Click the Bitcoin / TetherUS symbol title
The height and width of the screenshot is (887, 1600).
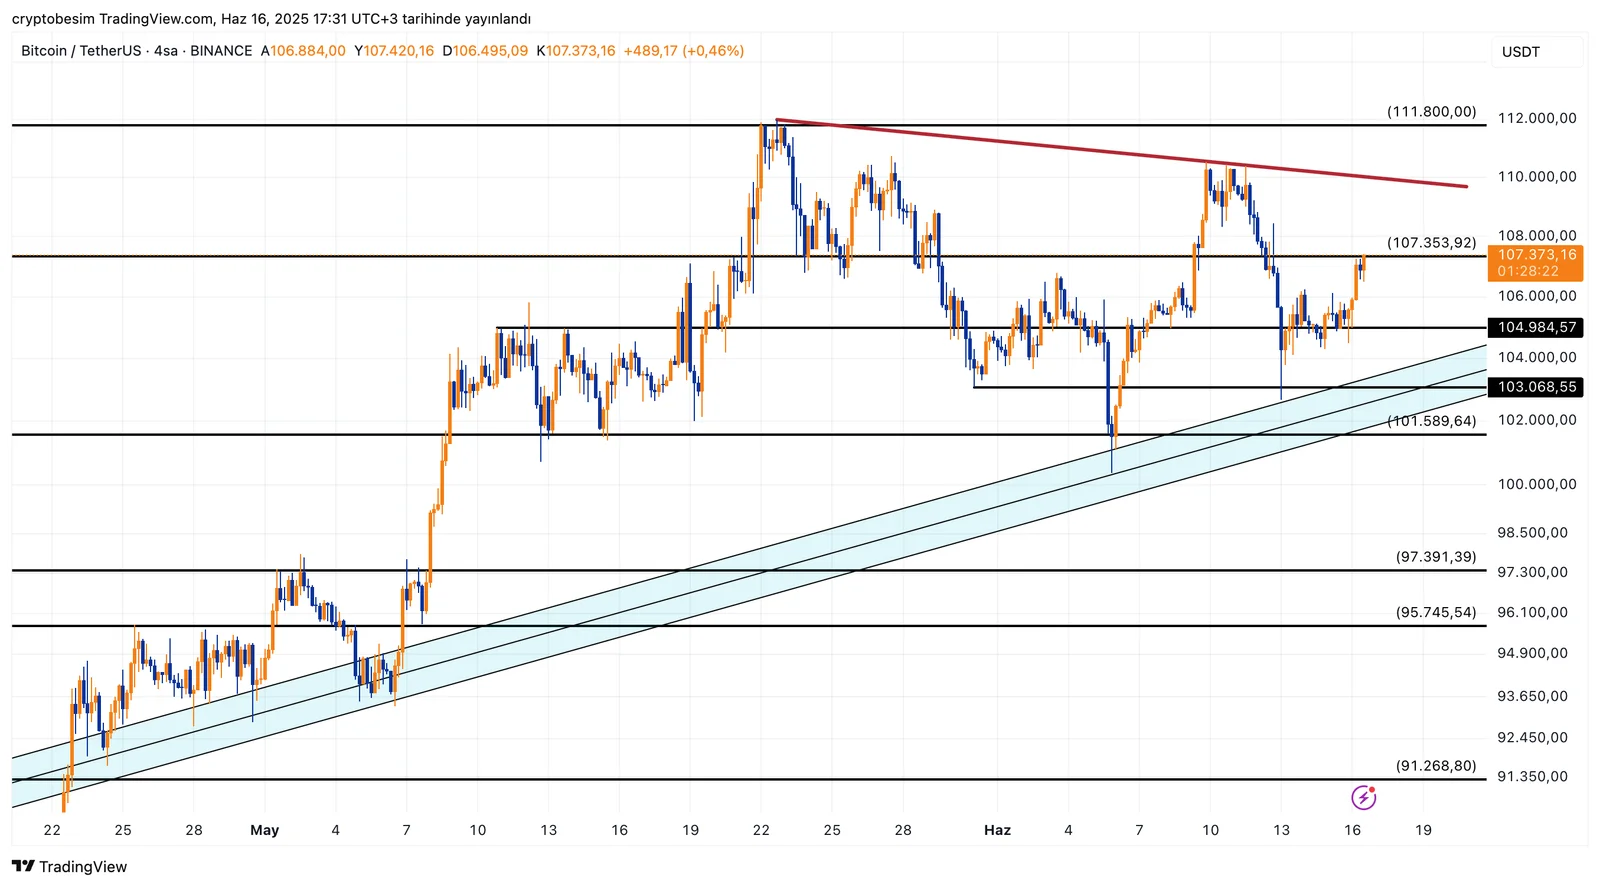81,51
